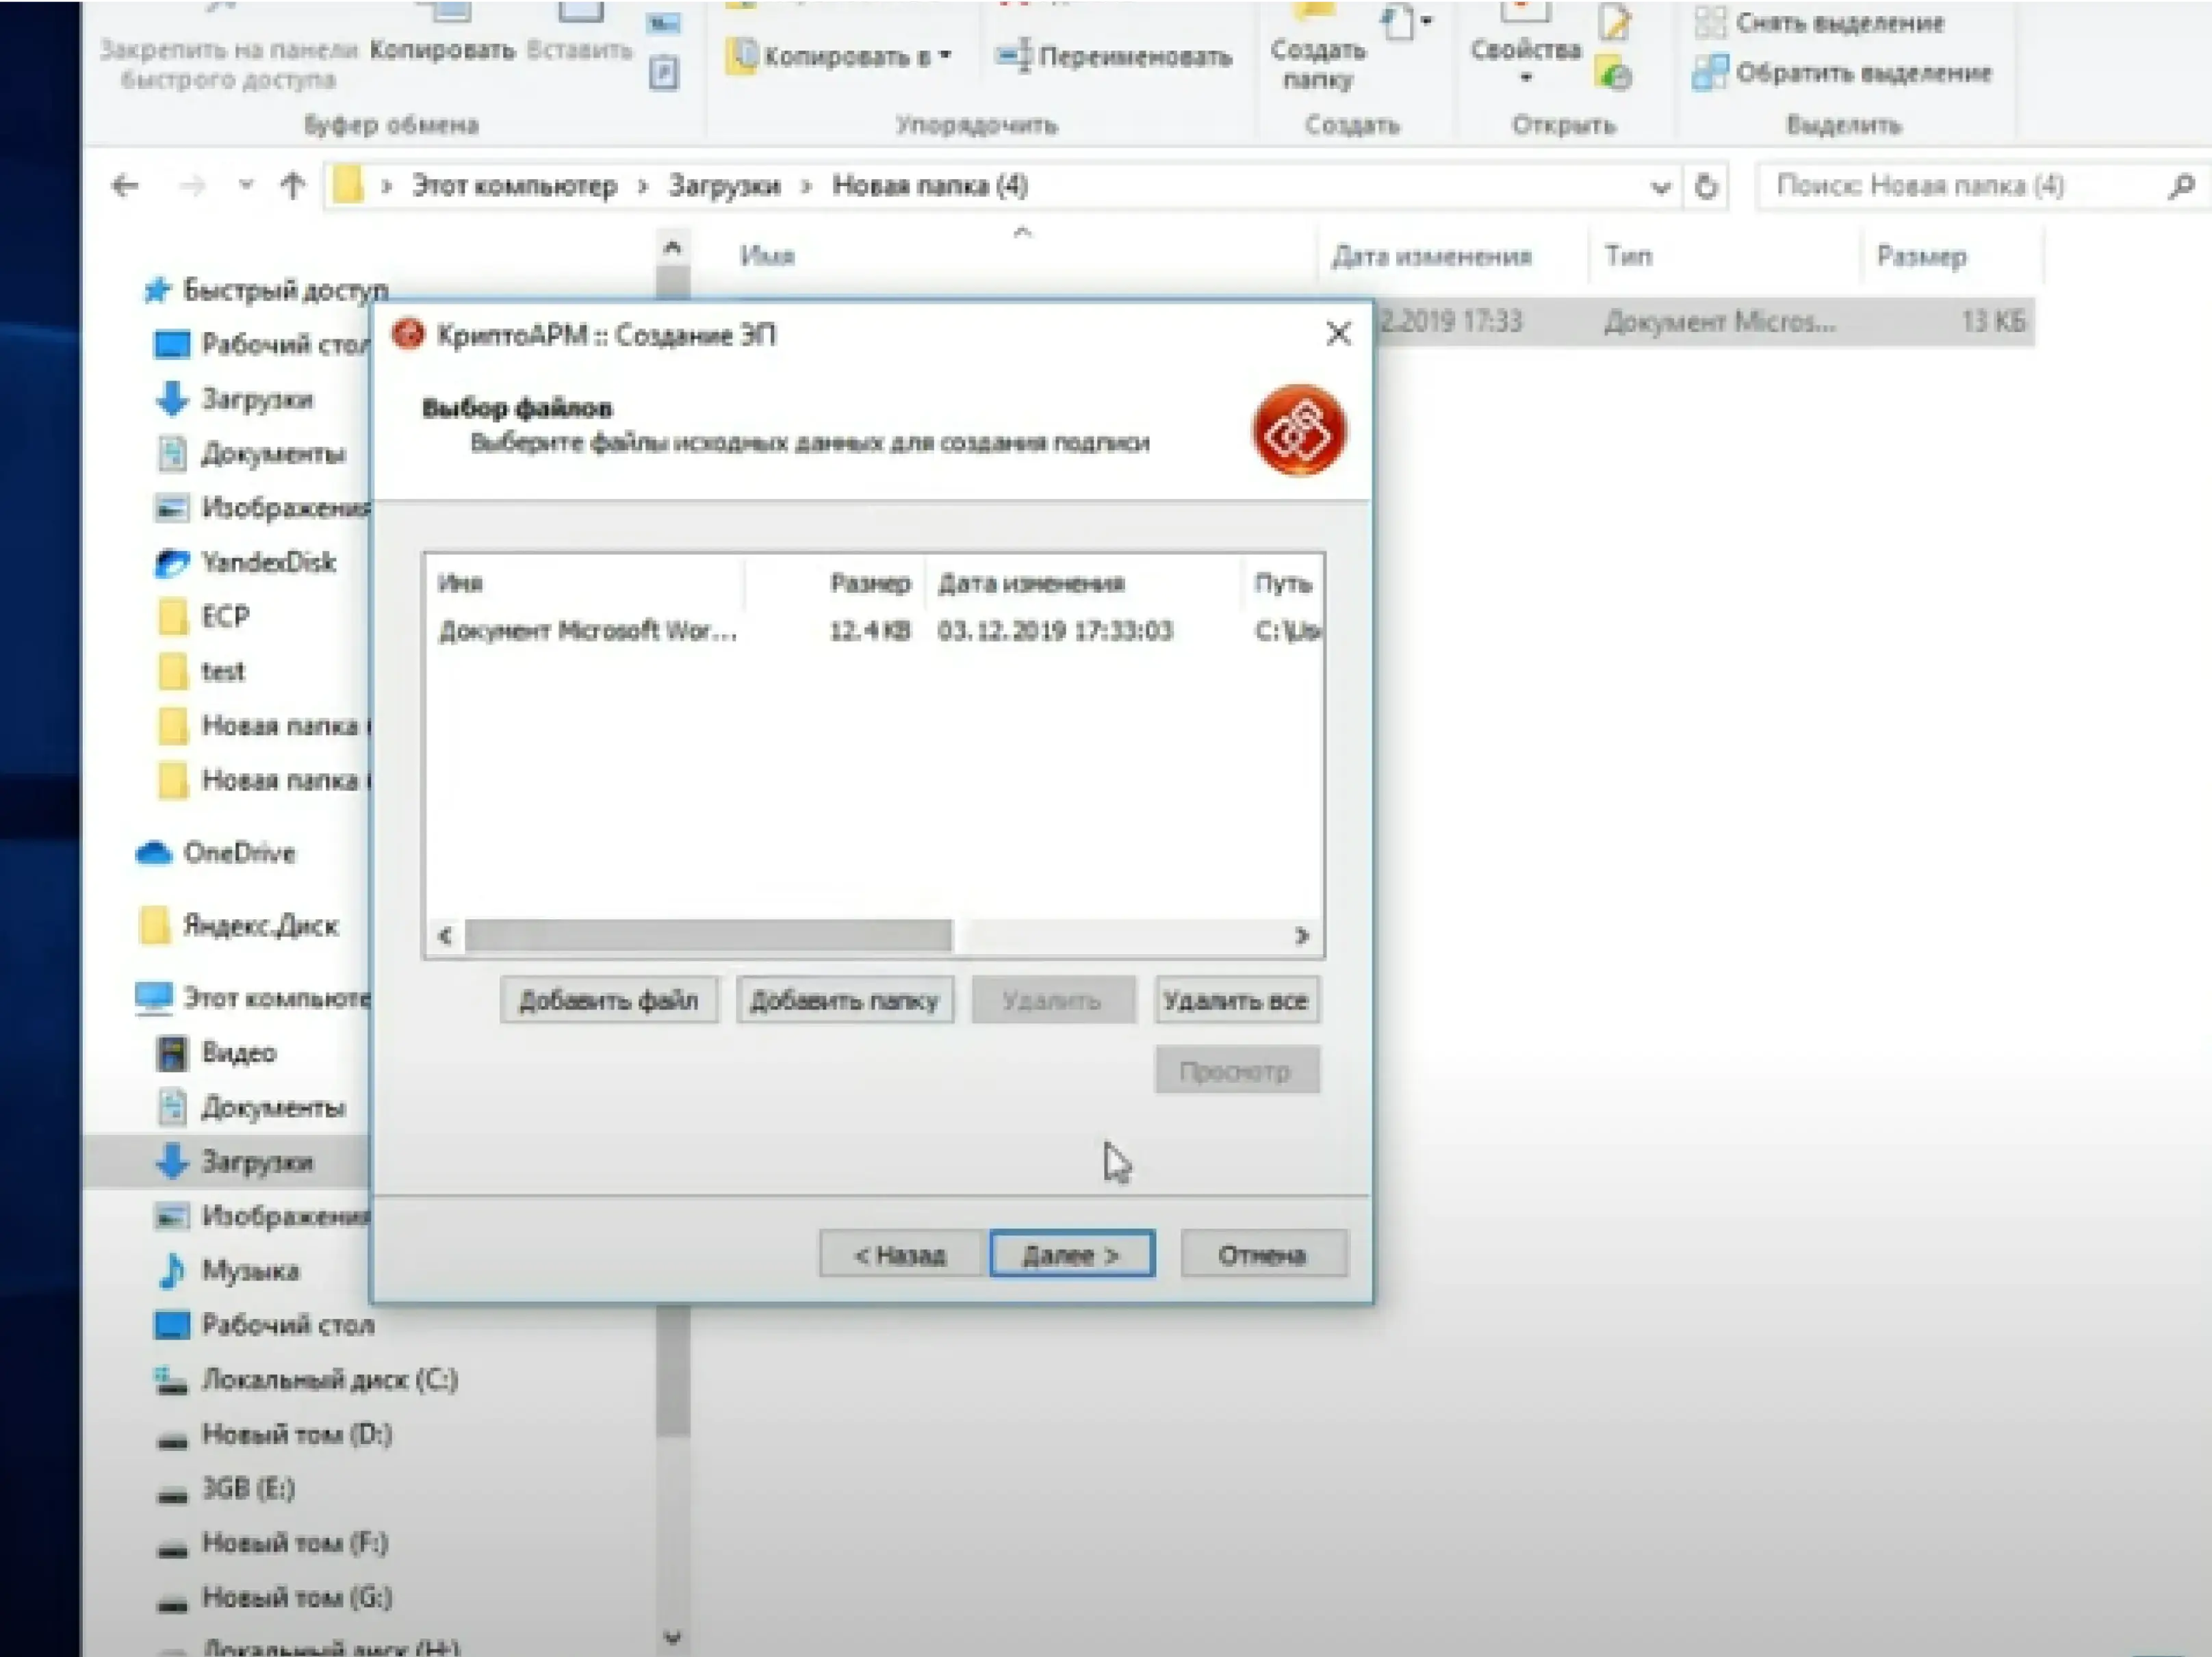Viewport: 2212px width, 1657px height.
Task: Click the Переименовать rename icon in ribbon
Action: 1013,56
